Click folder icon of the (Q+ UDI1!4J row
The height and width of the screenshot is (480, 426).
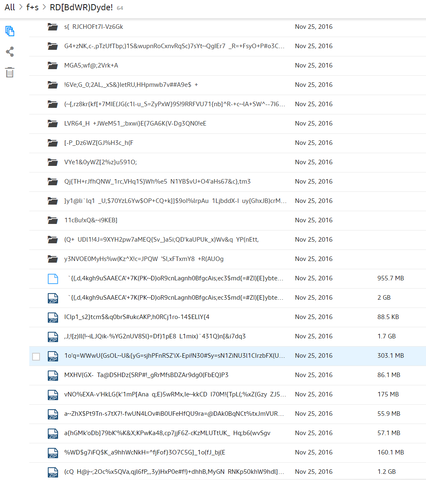[x=53, y=239]
